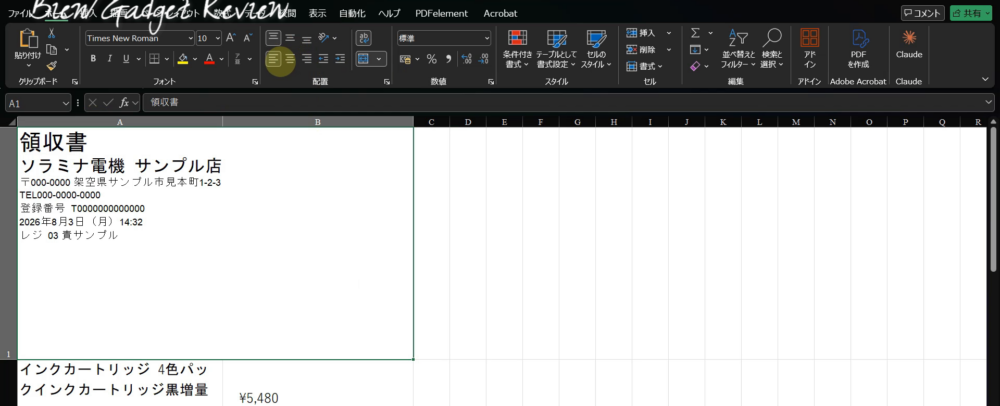
Task: Click Create PDF (PDFを作成) icon
Action: tap(858, 49)
